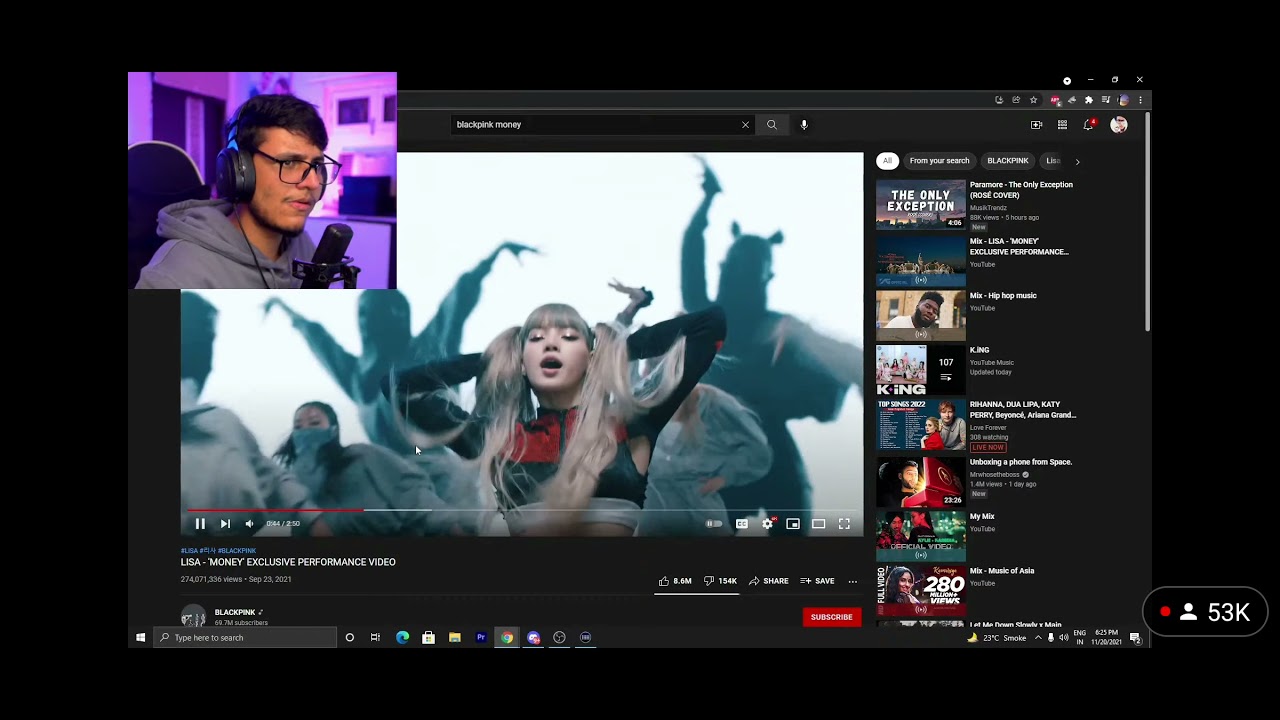Mute the video player volume

249,524
